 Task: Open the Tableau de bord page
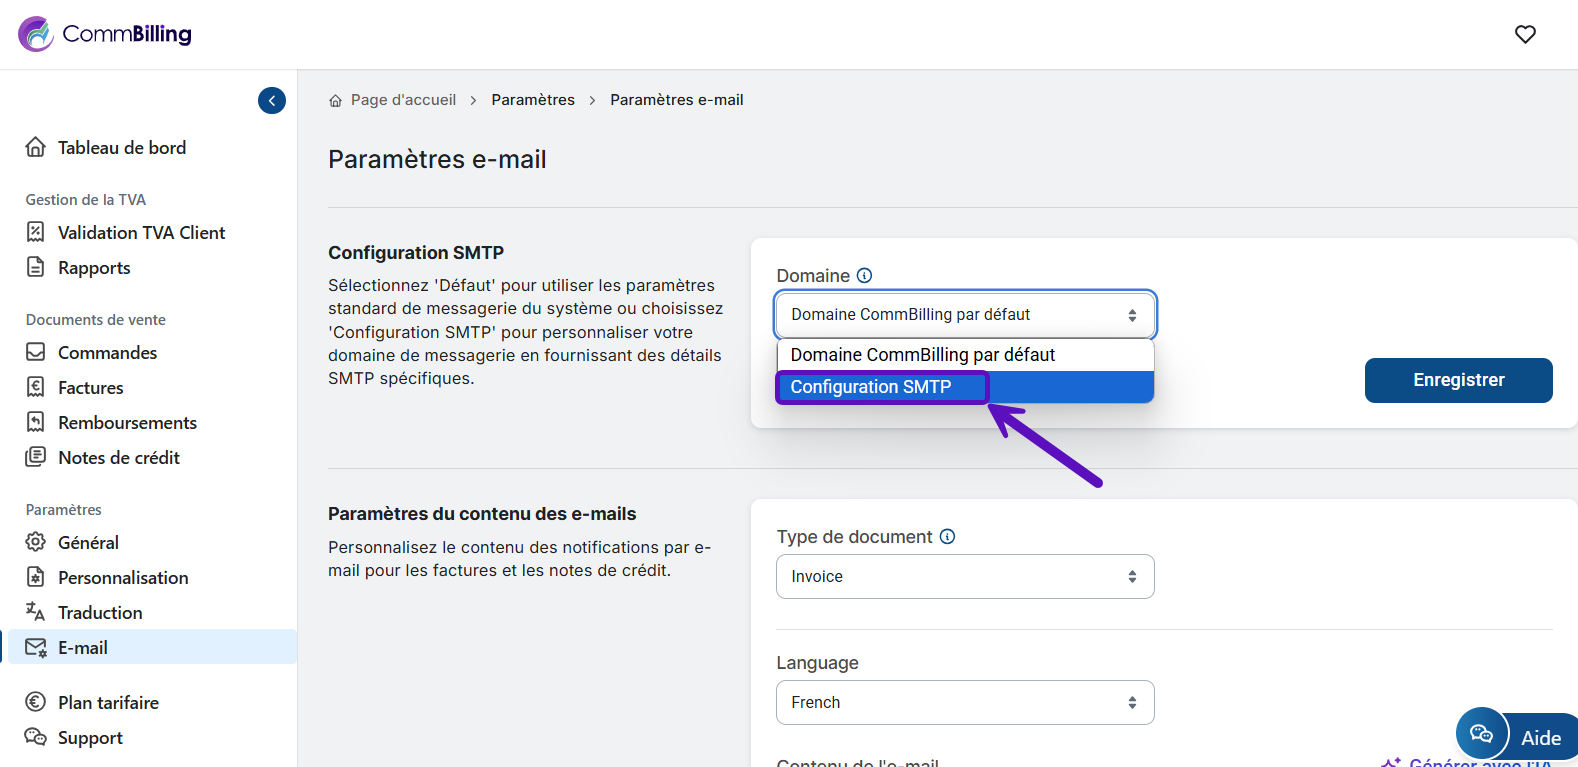coord(121,148)
